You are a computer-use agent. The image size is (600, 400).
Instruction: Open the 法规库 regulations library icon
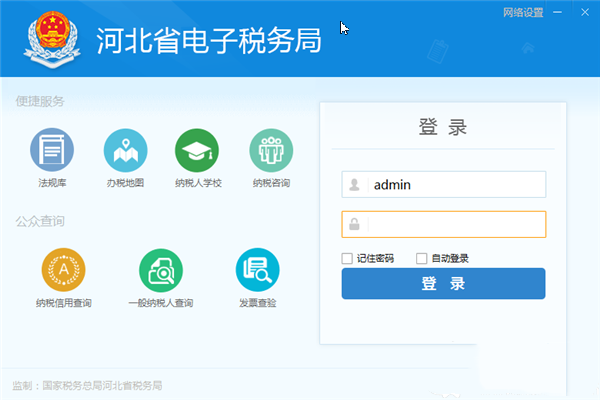(52, 151)
